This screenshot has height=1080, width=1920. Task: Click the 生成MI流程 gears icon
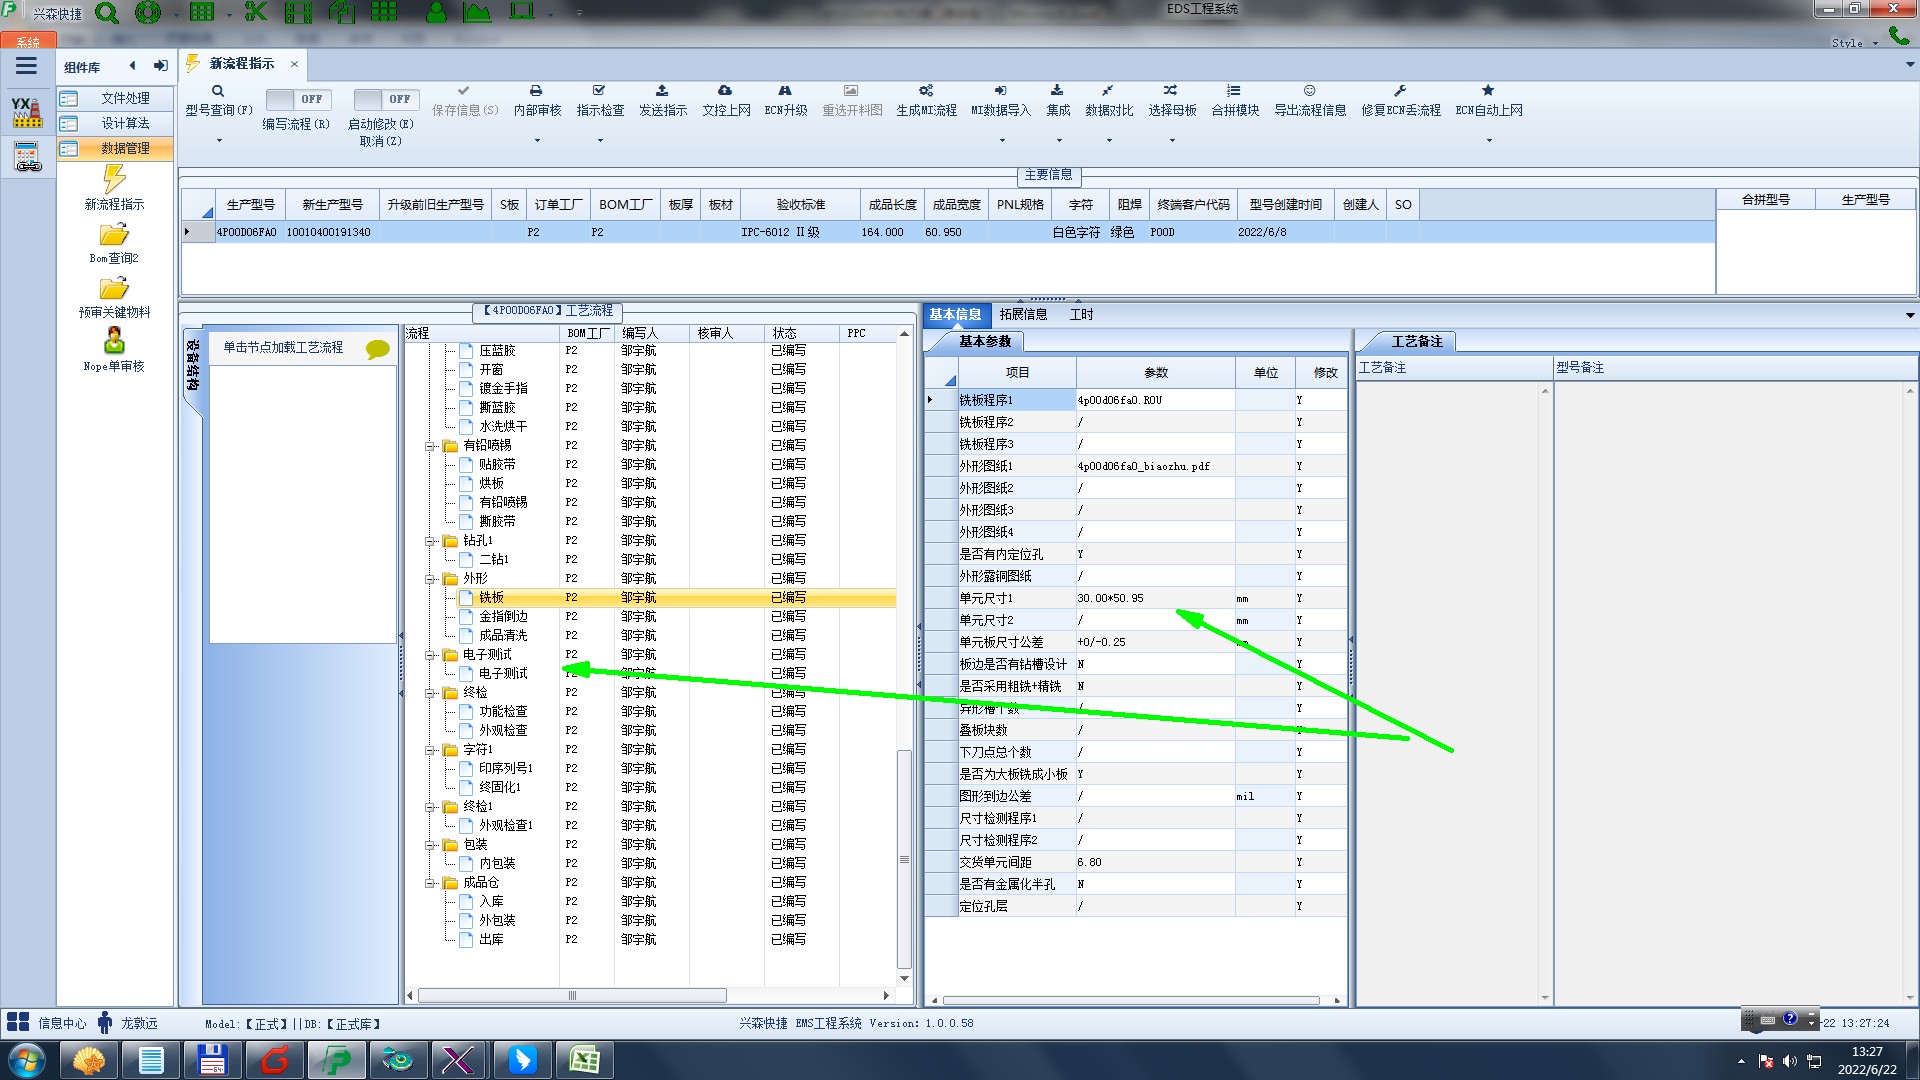click(926, 91)
